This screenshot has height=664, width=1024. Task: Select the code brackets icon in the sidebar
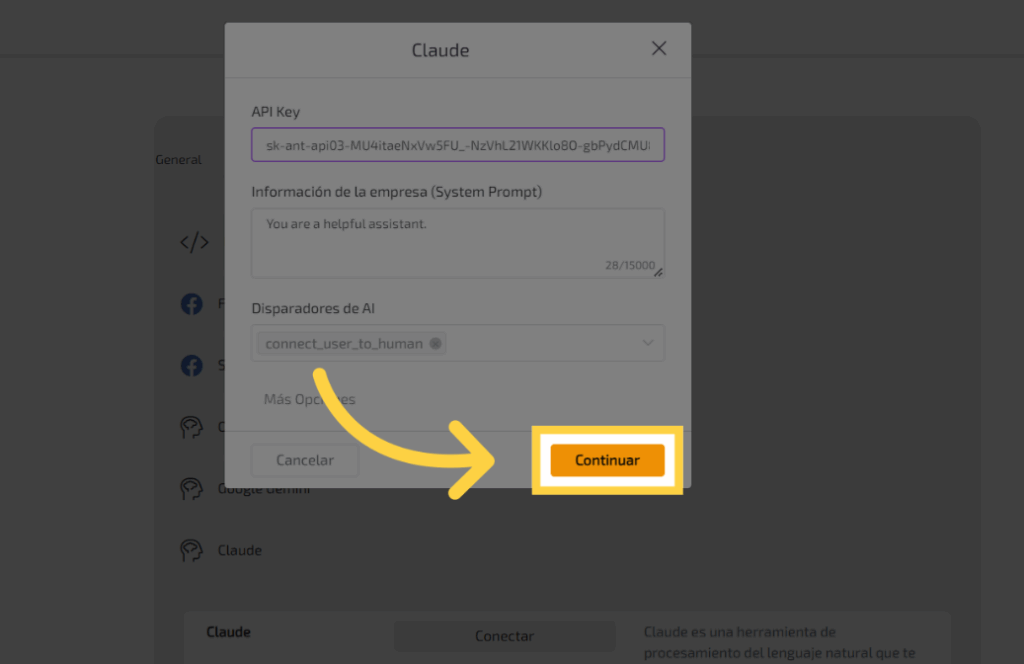pos(193,242)
